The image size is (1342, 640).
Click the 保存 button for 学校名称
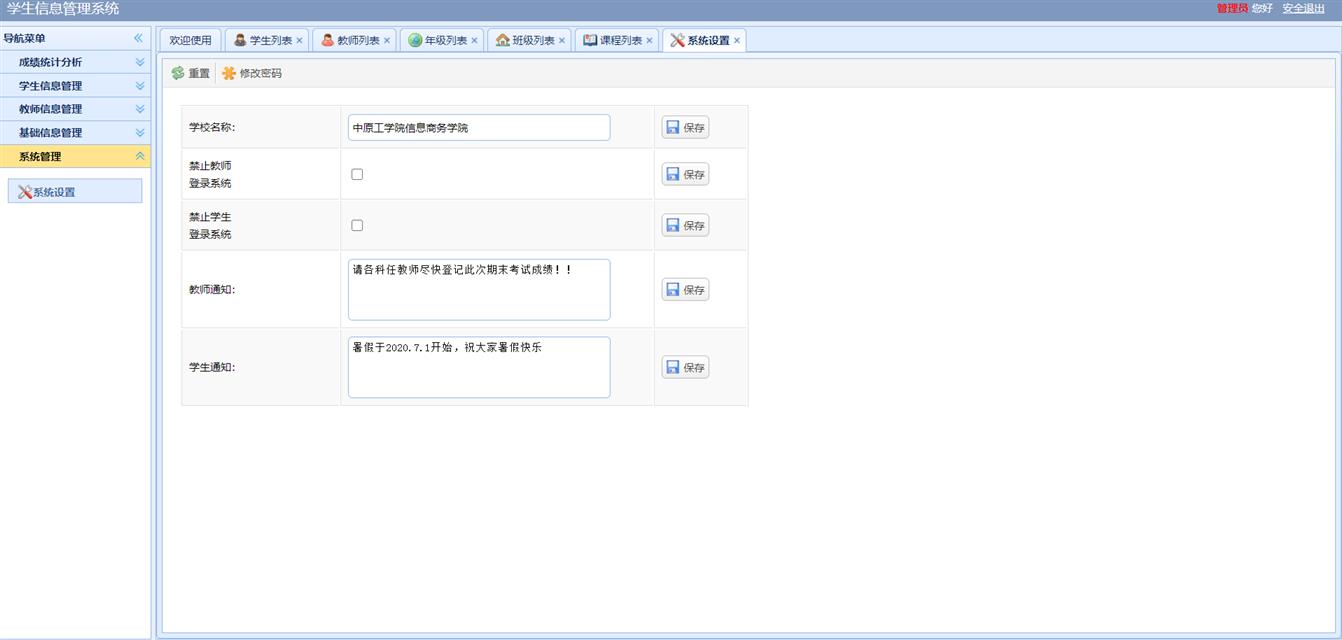(x=685, y=128)
